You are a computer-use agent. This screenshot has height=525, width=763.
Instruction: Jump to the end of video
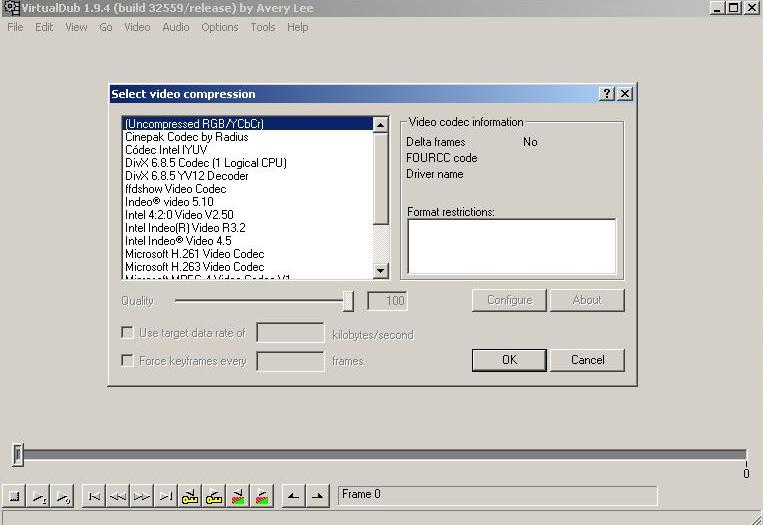[166, 496]
